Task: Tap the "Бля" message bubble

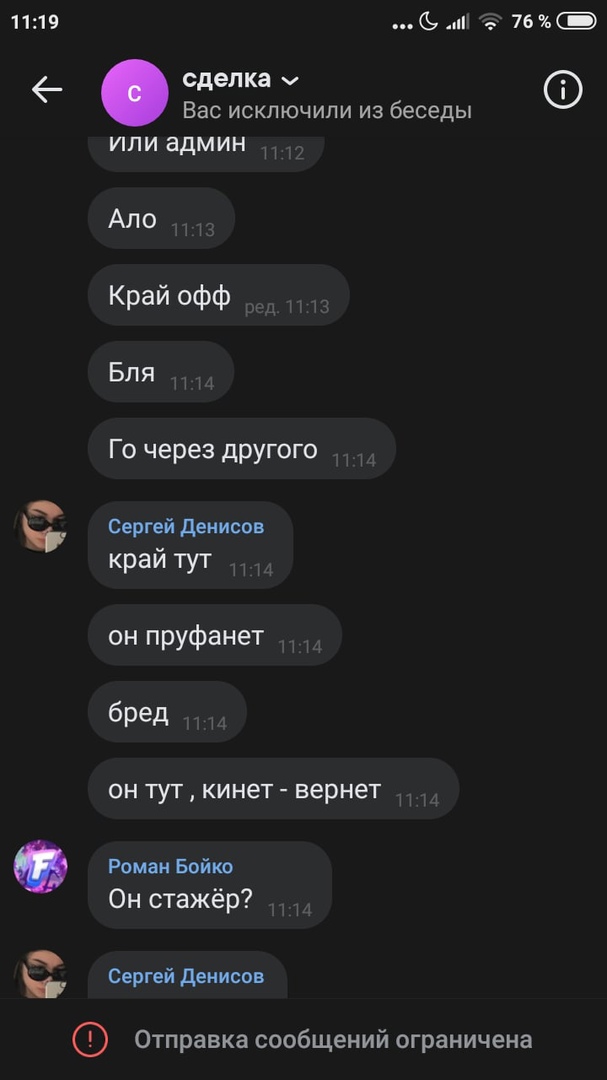Action: 161,372
